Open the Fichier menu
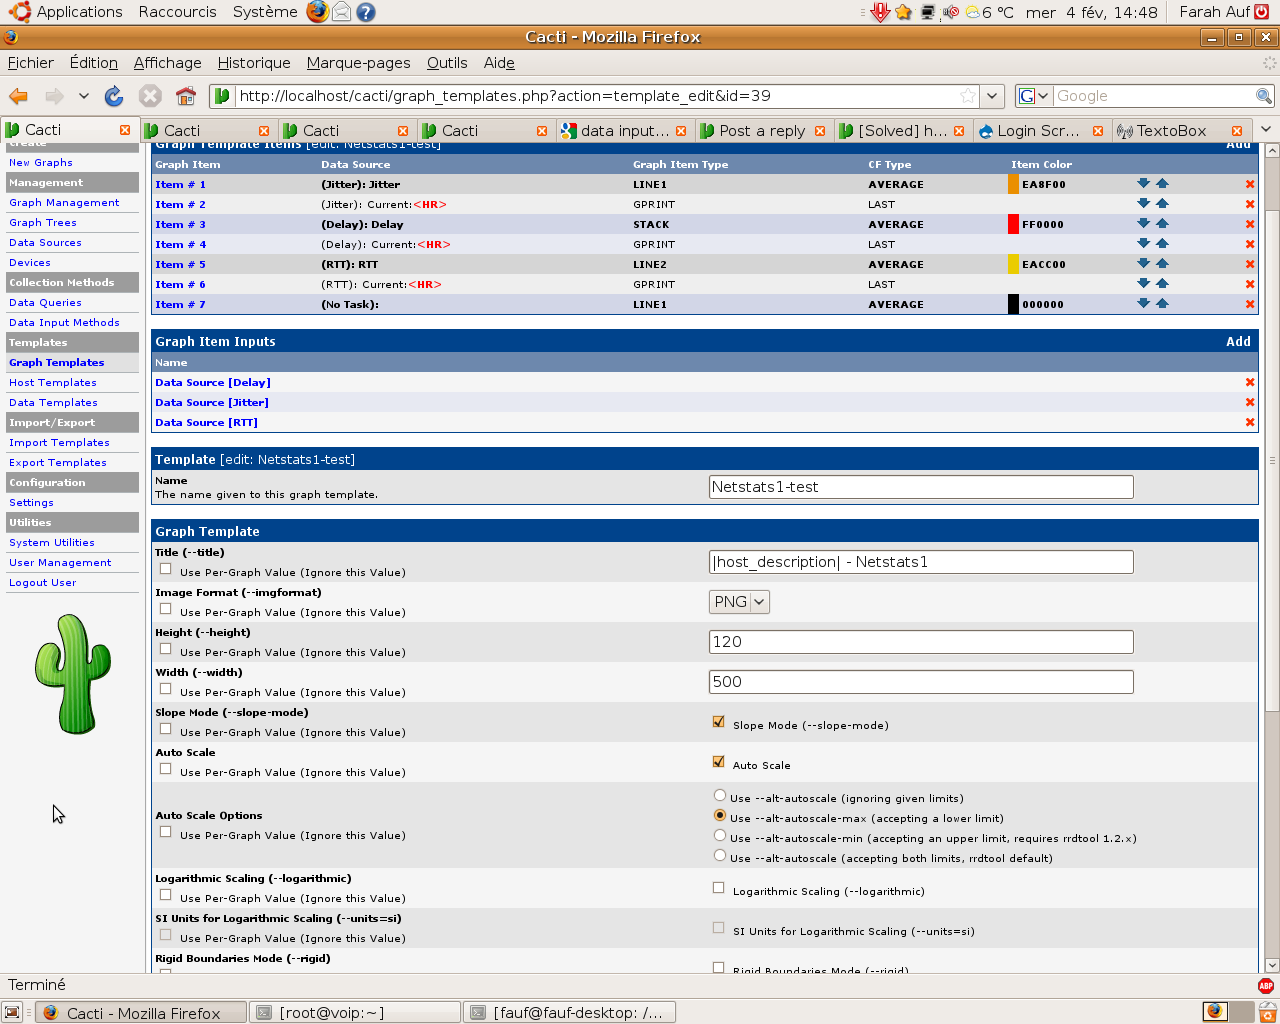The image size is (1280, 1024). click(x=31, y=63)
